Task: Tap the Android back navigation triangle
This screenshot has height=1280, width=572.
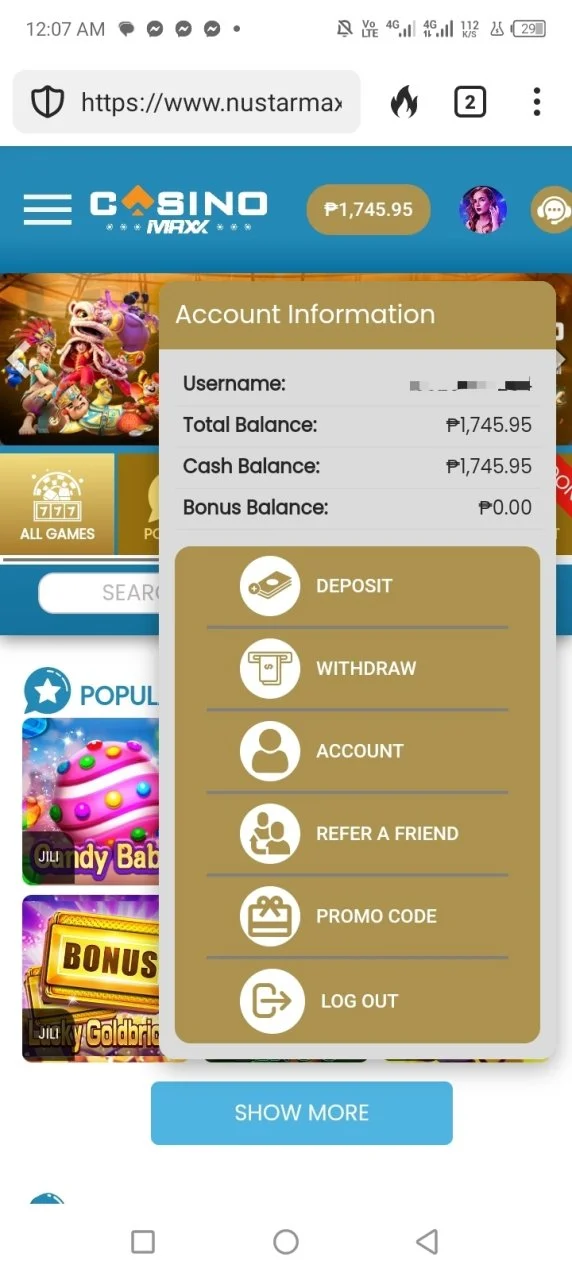Action: pos(427,1242)
